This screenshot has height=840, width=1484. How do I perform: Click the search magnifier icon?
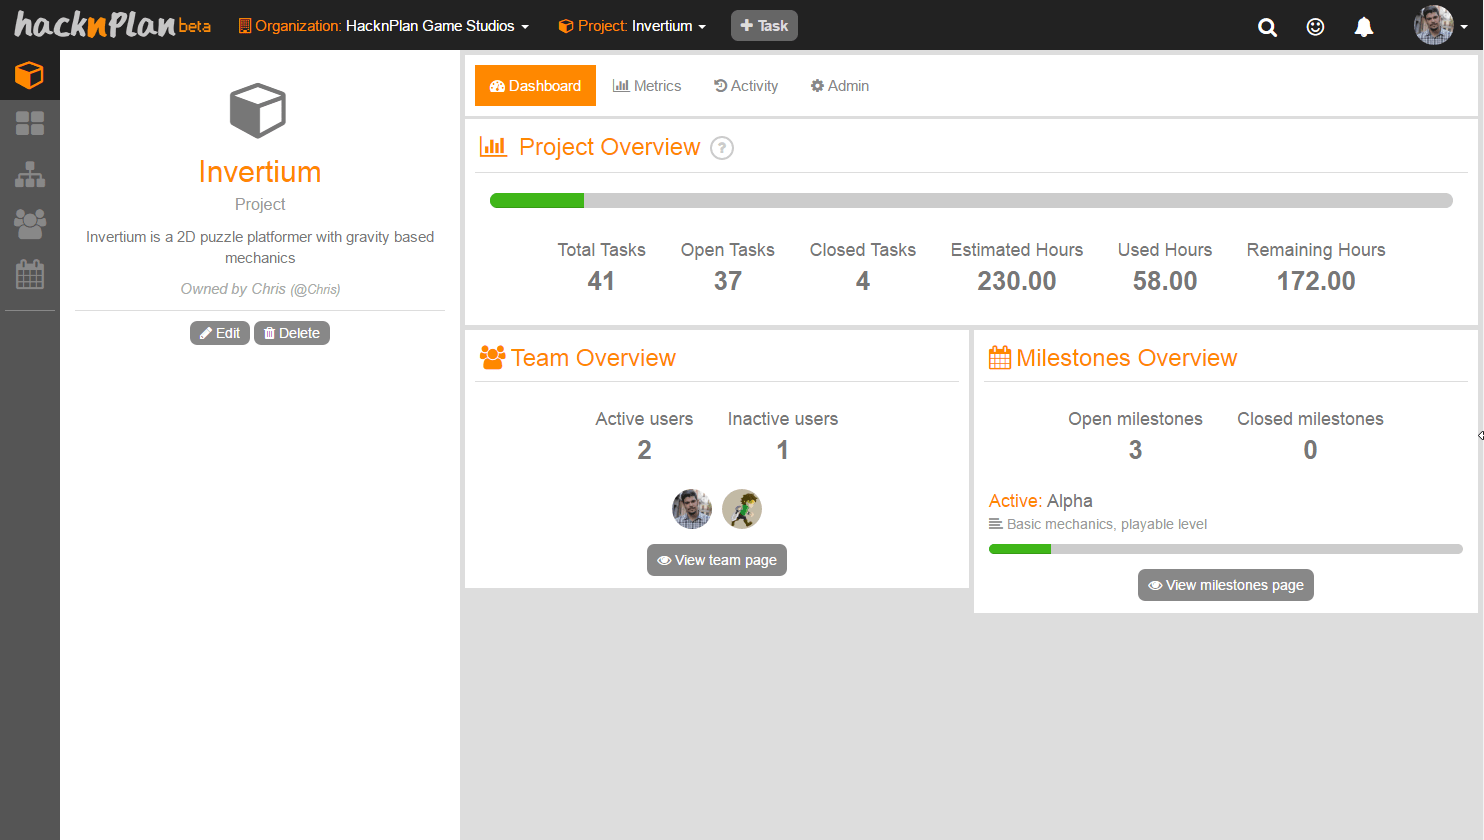tap(1267, 27)
